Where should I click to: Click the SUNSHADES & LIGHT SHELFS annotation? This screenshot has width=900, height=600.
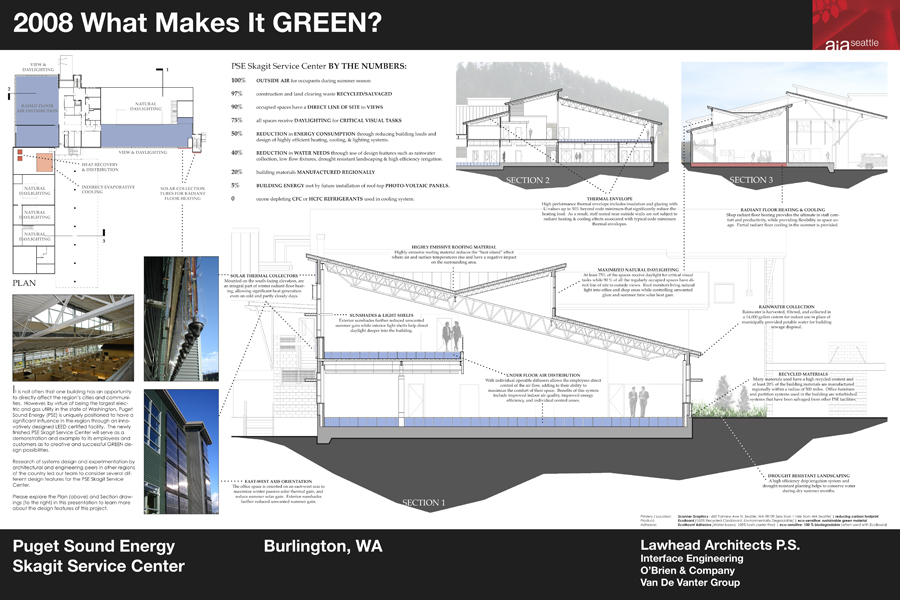point(382,323)
